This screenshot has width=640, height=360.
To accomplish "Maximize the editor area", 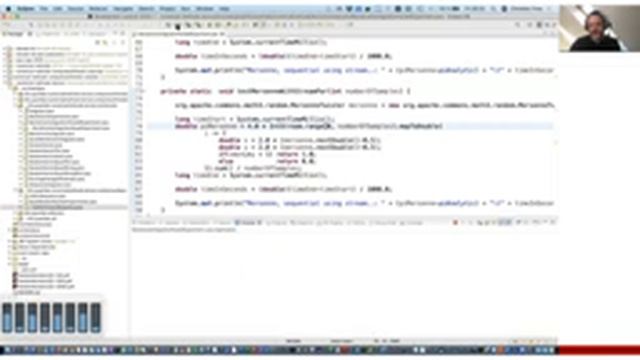I will click(x=553, y=34).
